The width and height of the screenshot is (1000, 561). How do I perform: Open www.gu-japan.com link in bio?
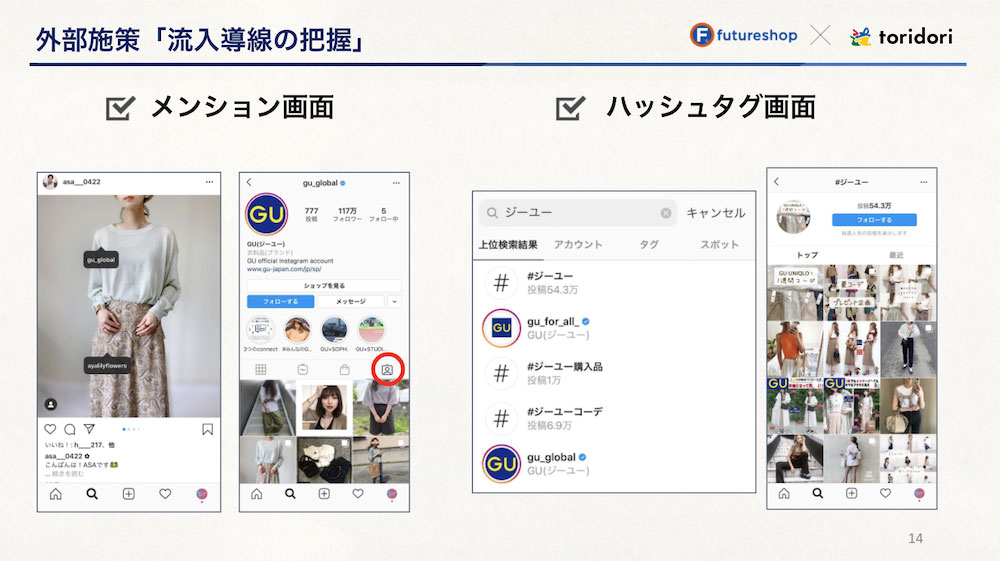point(284,269)
